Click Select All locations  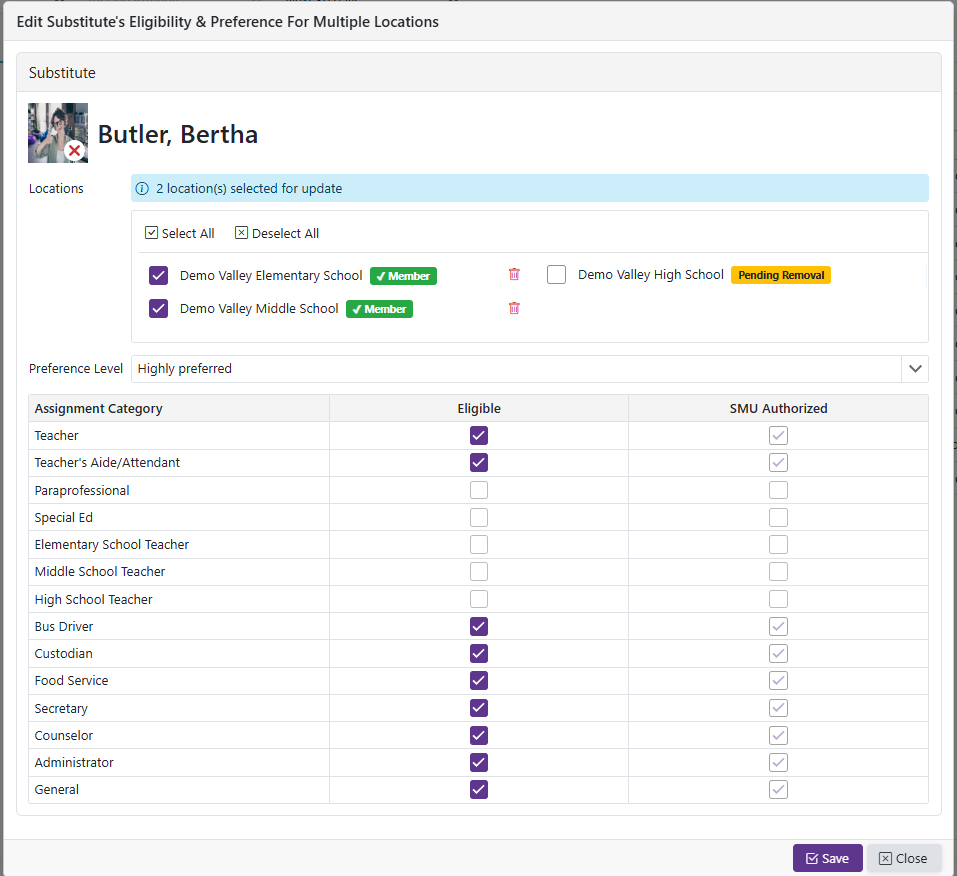click(x=180, y=233)
